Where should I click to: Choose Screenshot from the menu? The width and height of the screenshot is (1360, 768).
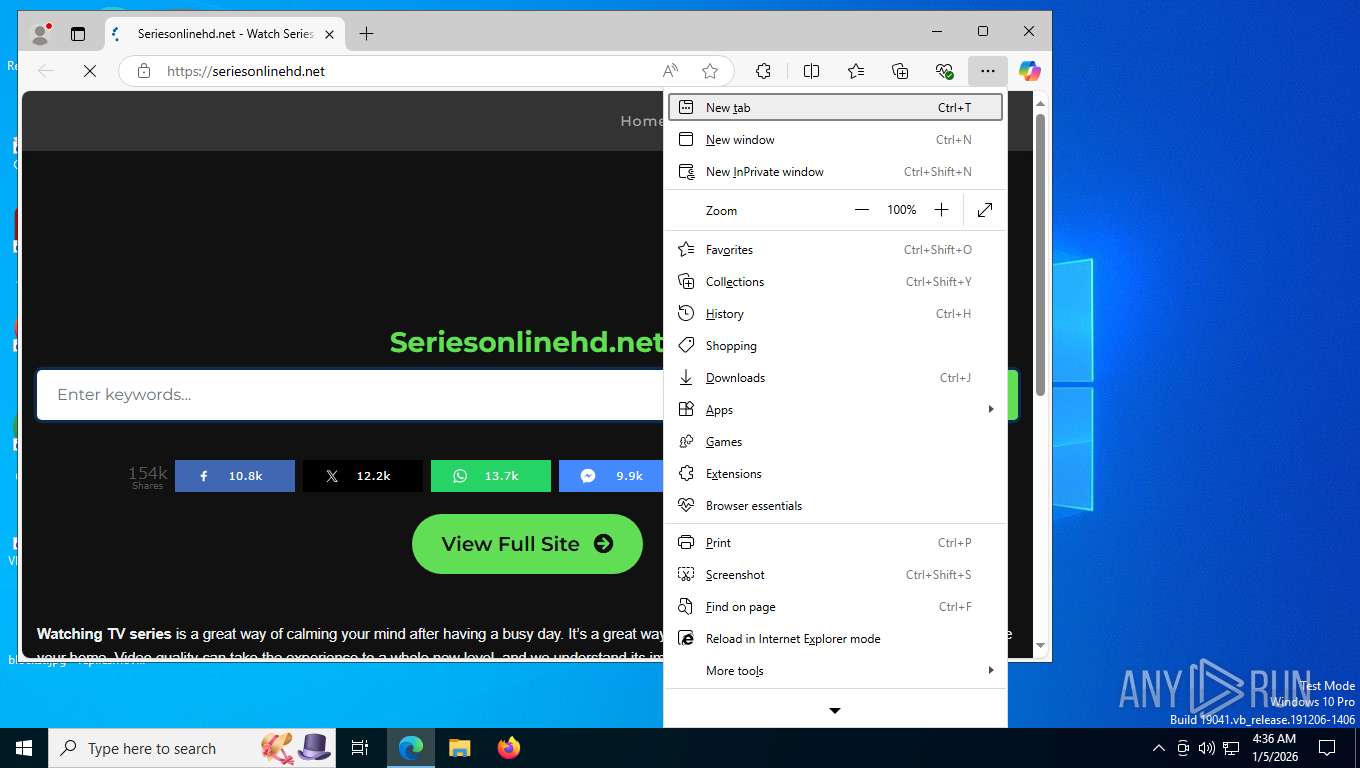coord(835,575)
